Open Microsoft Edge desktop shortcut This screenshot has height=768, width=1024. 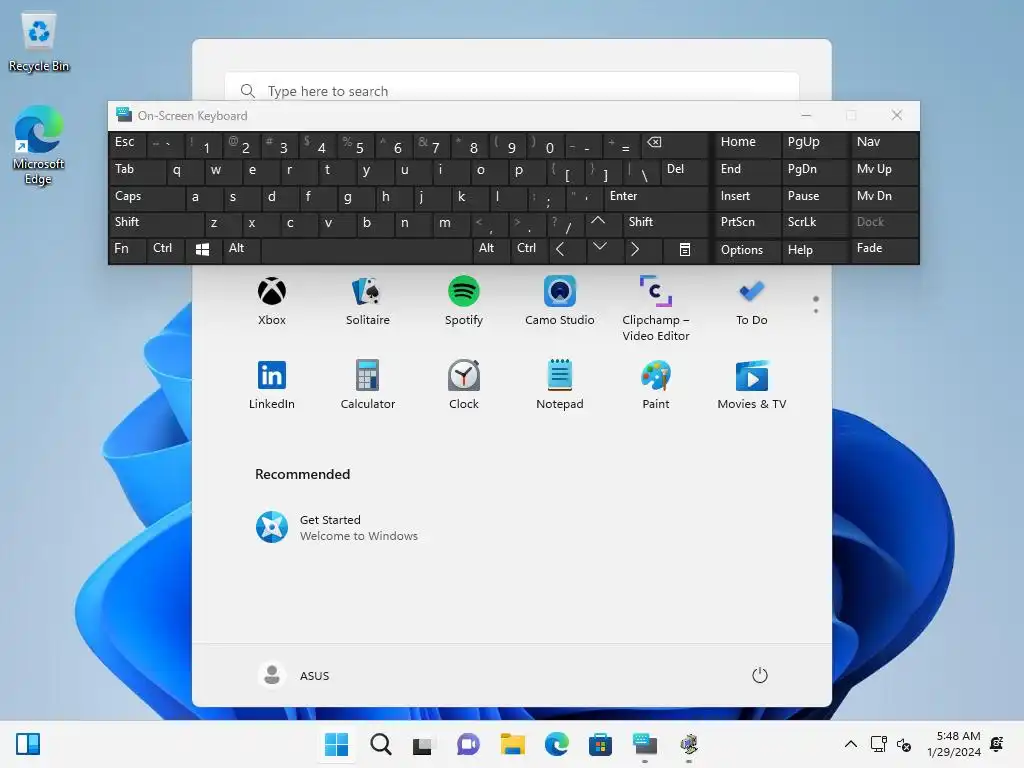[x=39, y=146]
